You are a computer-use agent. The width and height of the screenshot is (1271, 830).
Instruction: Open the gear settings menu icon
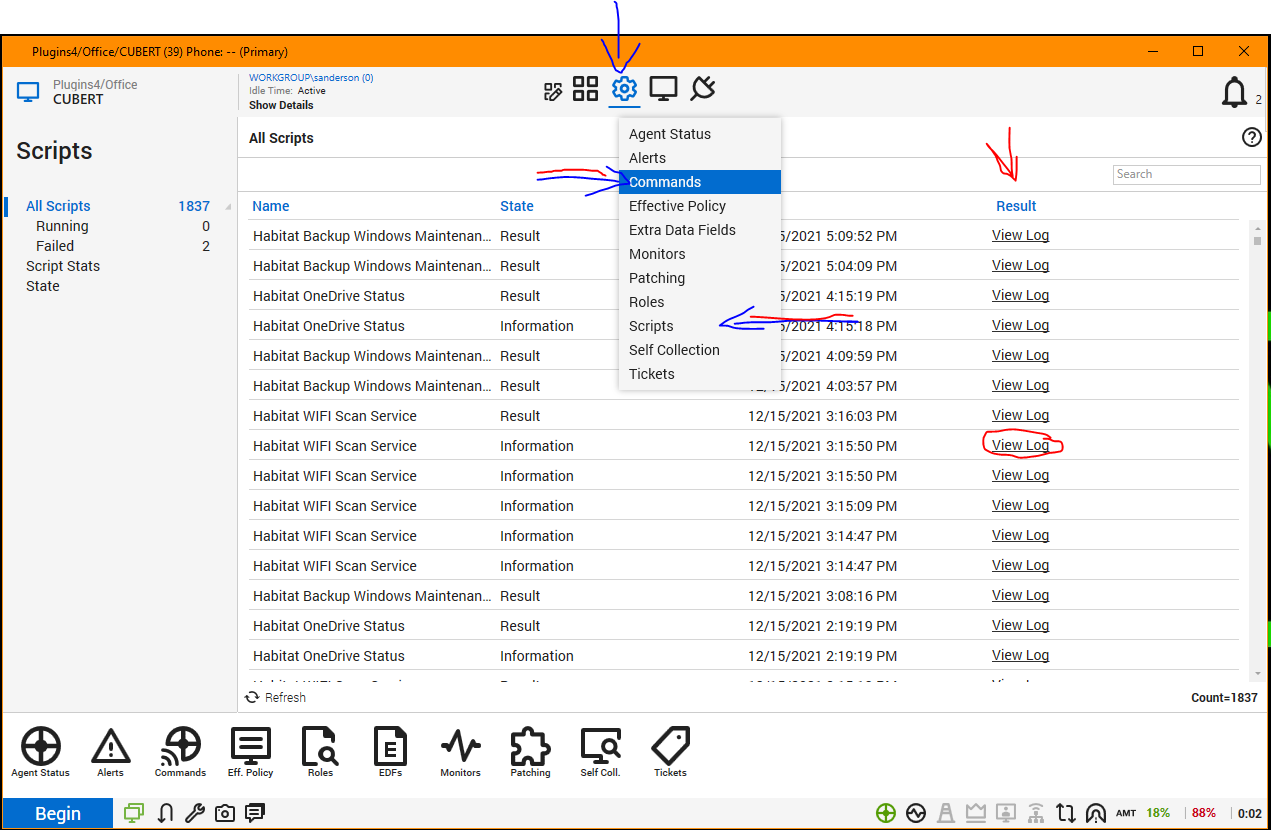(624, 89)
